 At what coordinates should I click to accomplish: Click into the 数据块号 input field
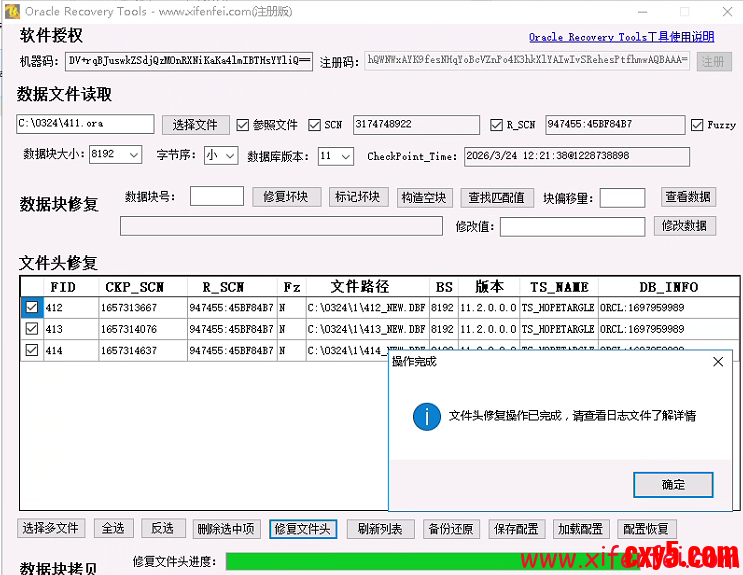pyautogui.click(x=216, y=197)
